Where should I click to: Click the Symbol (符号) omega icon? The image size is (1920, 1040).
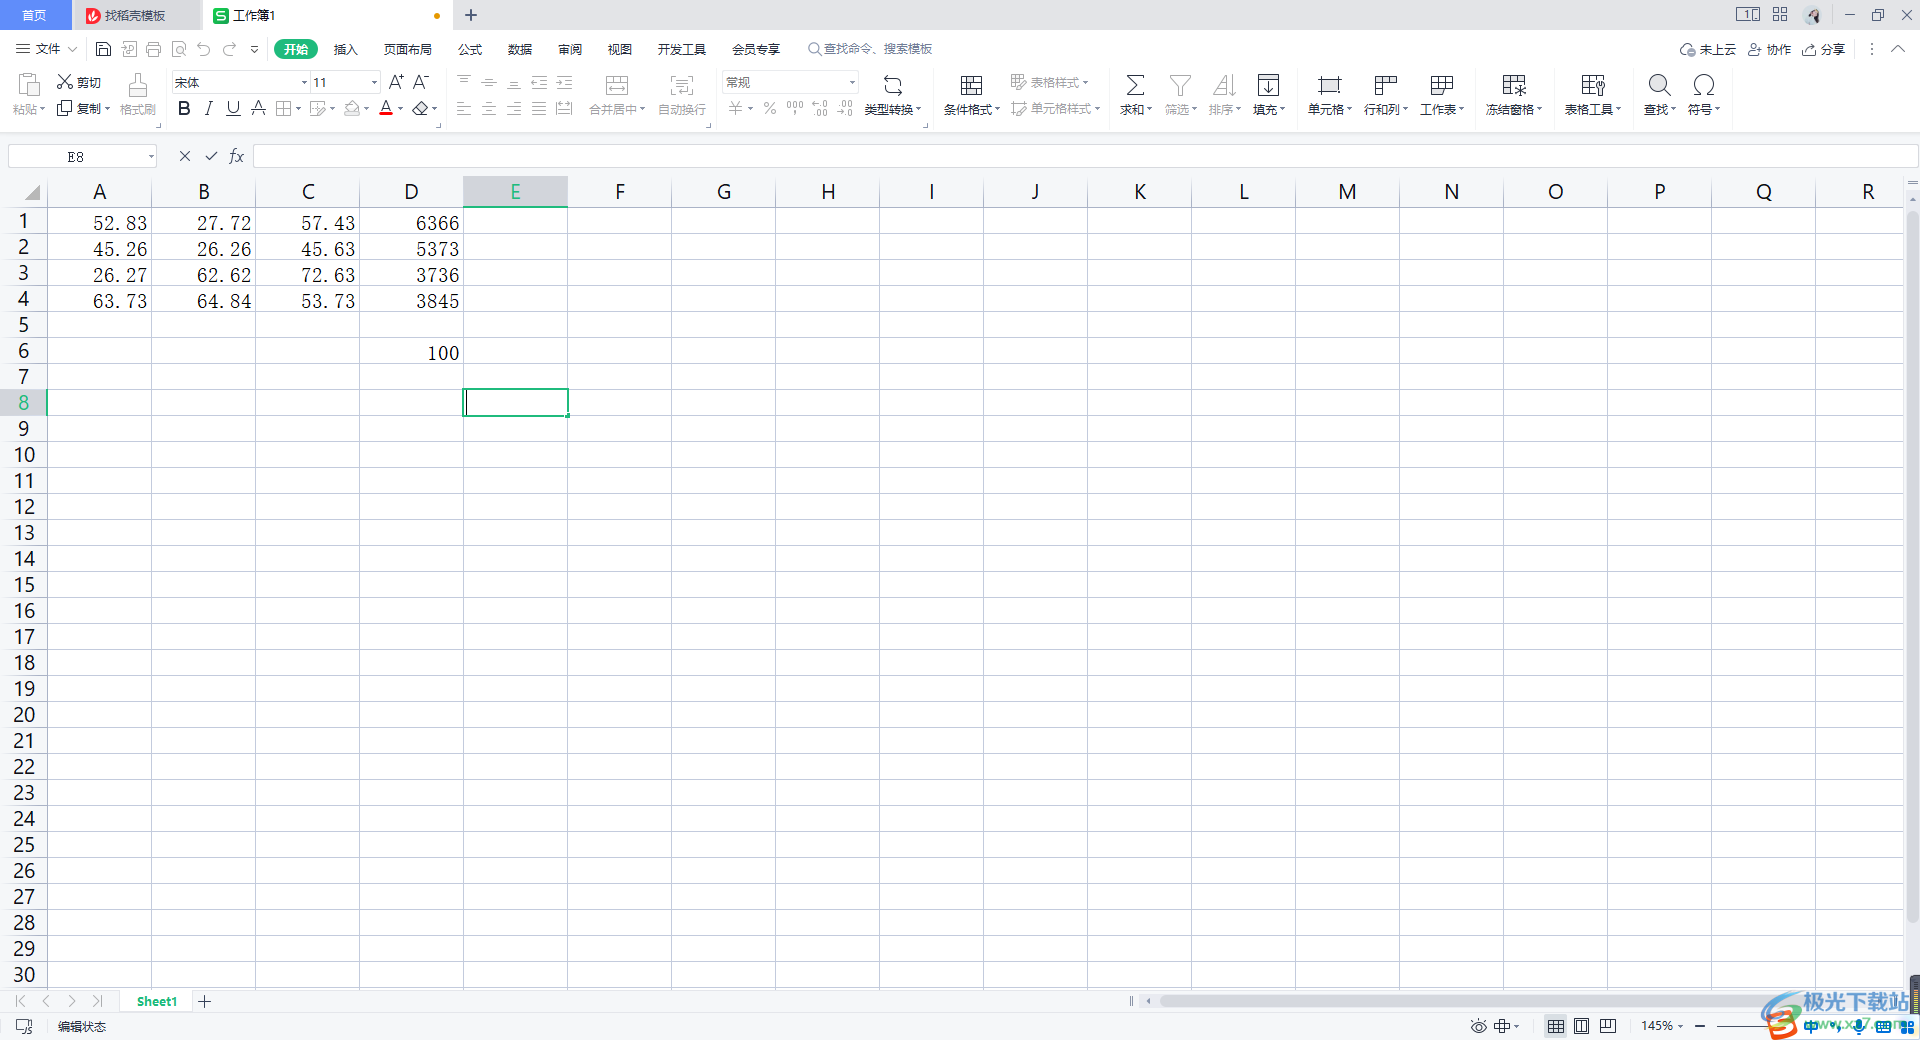point(1703,86)
